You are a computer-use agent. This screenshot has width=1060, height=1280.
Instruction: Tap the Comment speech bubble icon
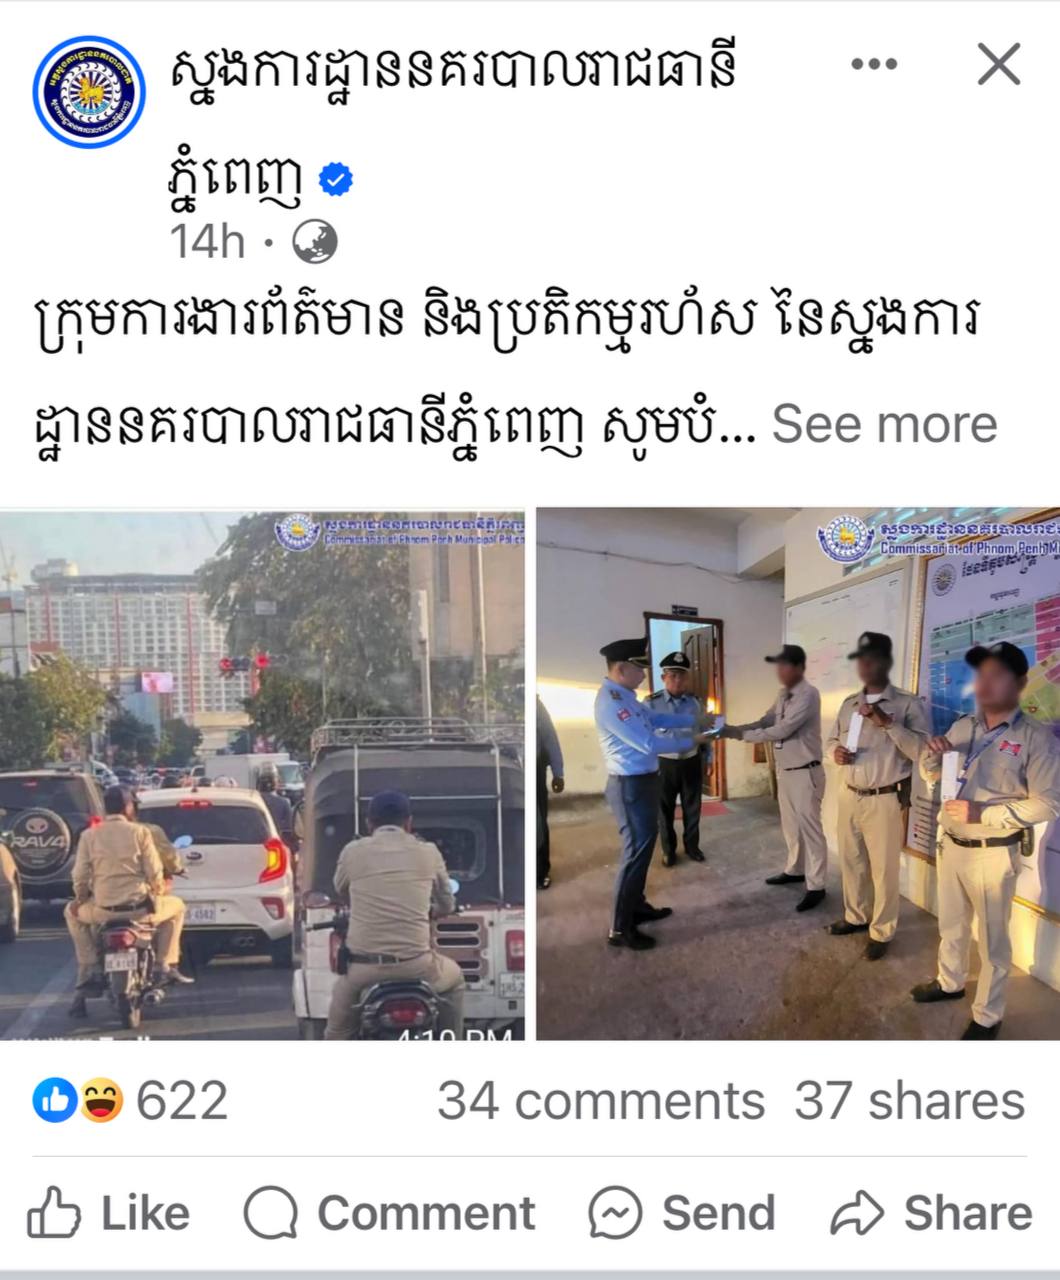270,1213
